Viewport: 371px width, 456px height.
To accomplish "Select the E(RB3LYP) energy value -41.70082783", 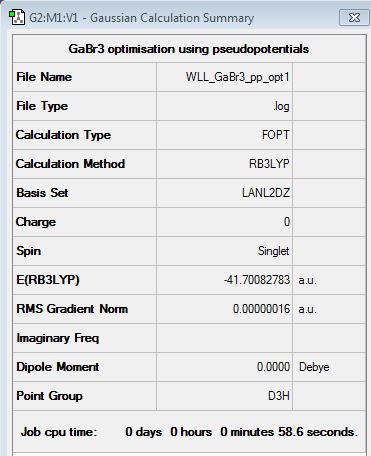I will pyautogui.click(x=257, y=280).
